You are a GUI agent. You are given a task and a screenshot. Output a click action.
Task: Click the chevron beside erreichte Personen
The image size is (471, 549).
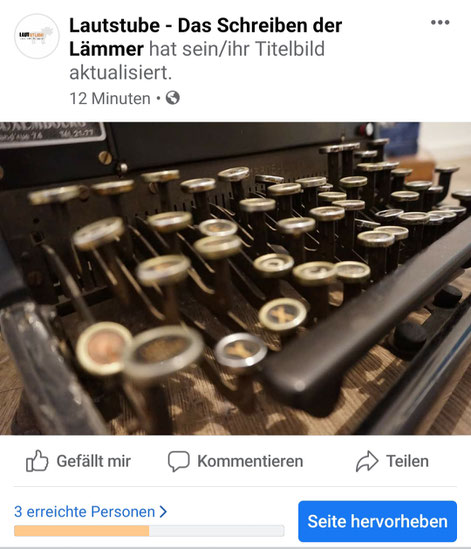(163, 512)
